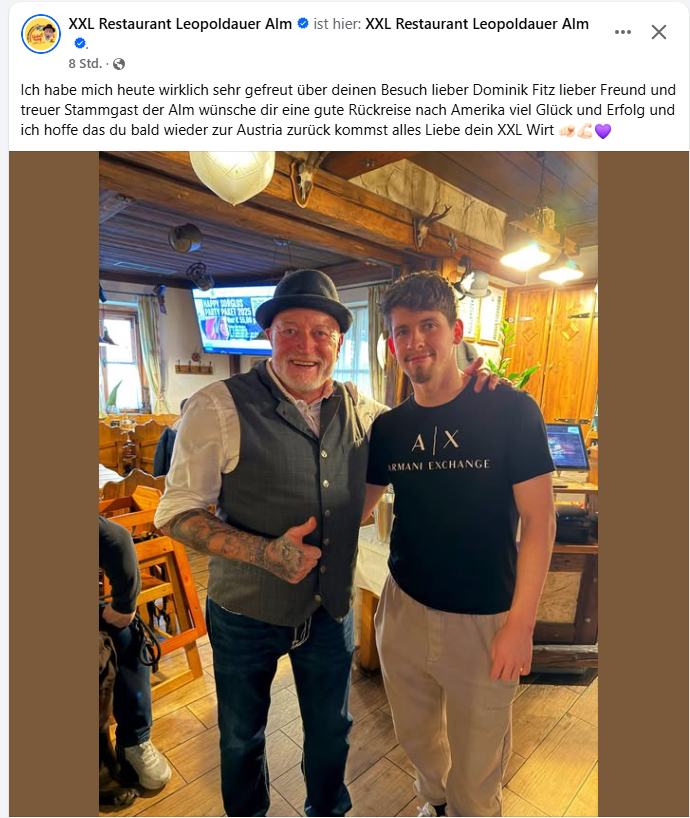Screen dimensions: 690x818
Task: Click the thumbs-up hand emoji in the post text
Action: 565,131
